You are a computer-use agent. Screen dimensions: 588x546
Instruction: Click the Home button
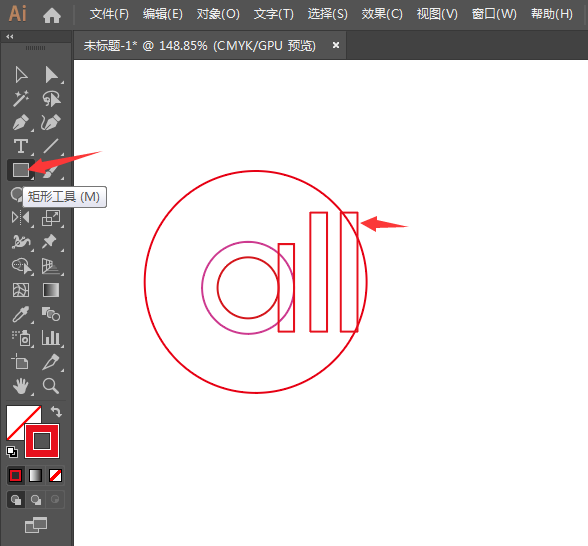pos(52,15)
